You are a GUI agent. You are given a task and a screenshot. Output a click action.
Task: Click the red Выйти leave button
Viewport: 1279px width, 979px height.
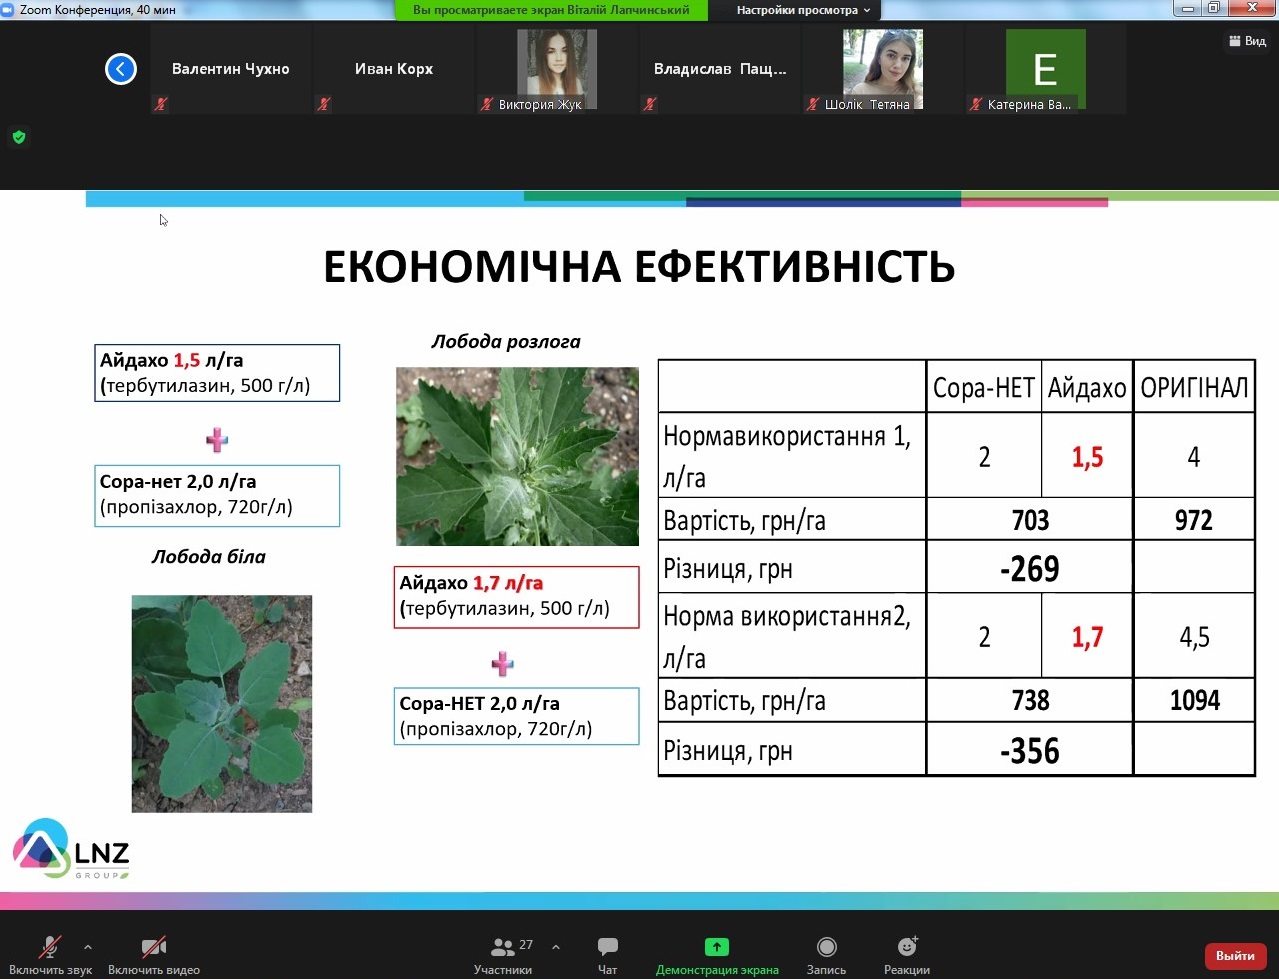[x=1235, y=956]
